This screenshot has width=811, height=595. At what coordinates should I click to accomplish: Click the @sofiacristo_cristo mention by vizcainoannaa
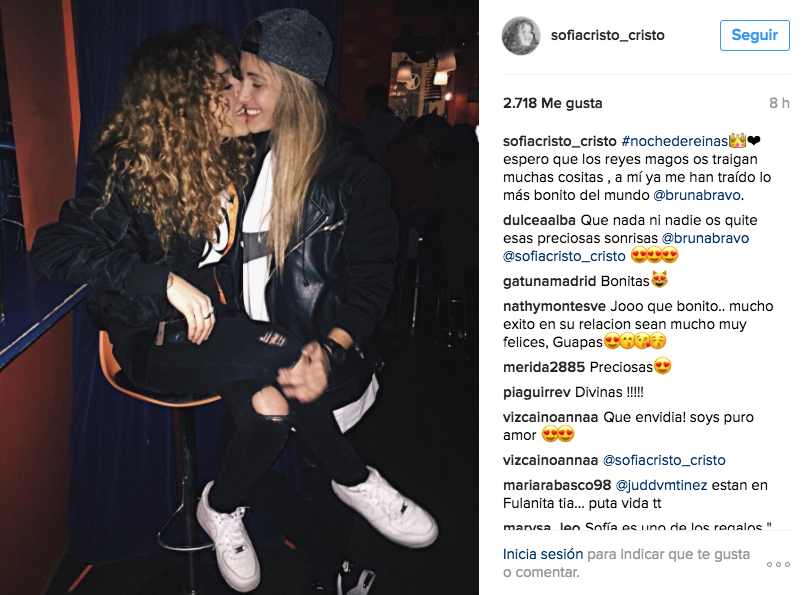(x=664, y=460)
